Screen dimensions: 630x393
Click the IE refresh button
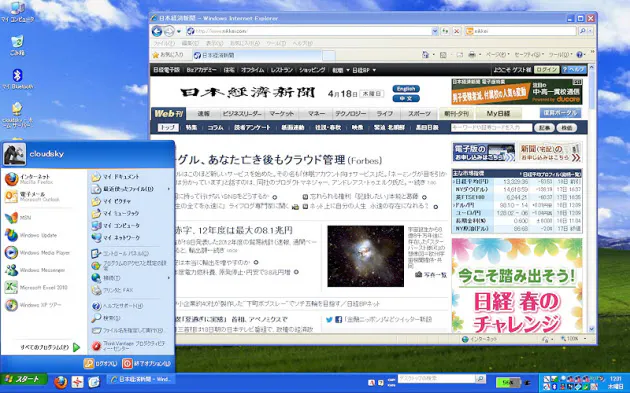pos(445,31)
